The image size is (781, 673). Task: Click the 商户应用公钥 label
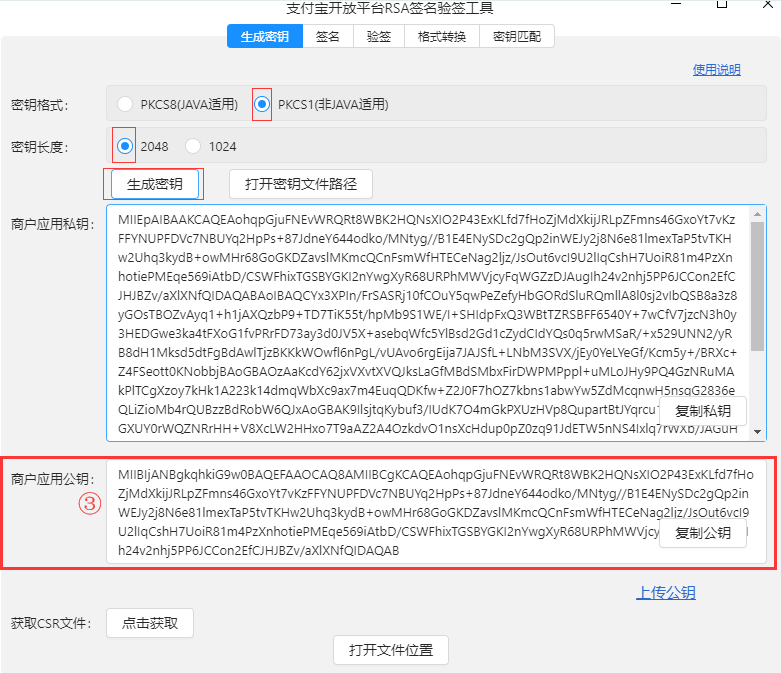tap(52, 479)
